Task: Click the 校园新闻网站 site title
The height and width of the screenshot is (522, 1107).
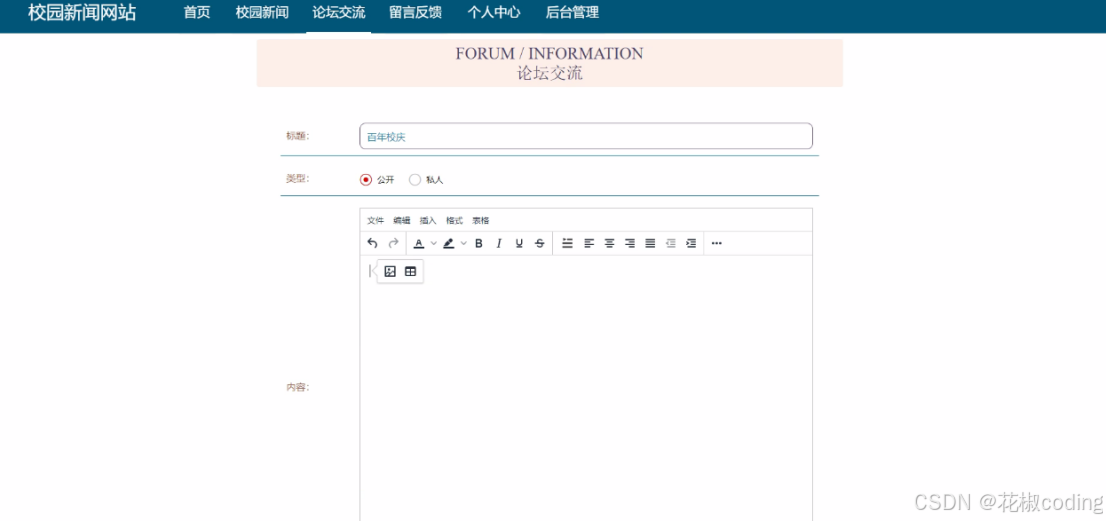Action: (82, 13)
